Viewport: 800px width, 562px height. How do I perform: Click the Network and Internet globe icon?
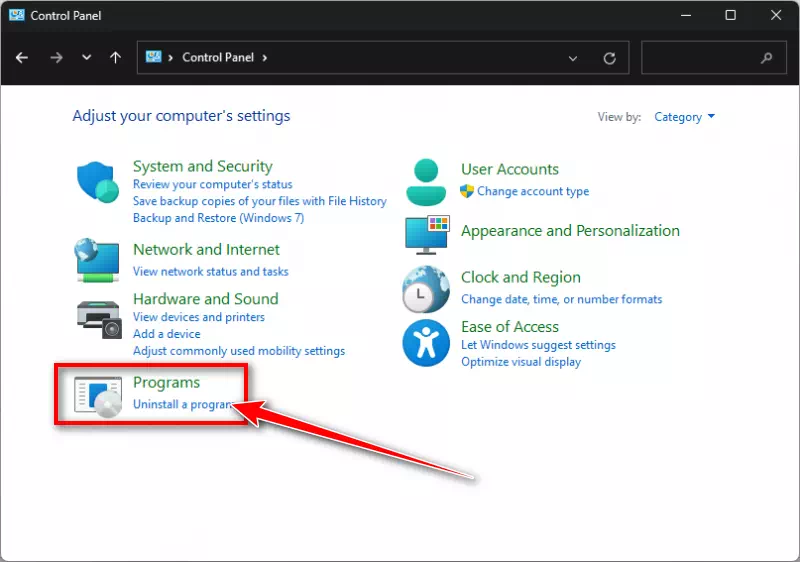(x=97, y=260)
